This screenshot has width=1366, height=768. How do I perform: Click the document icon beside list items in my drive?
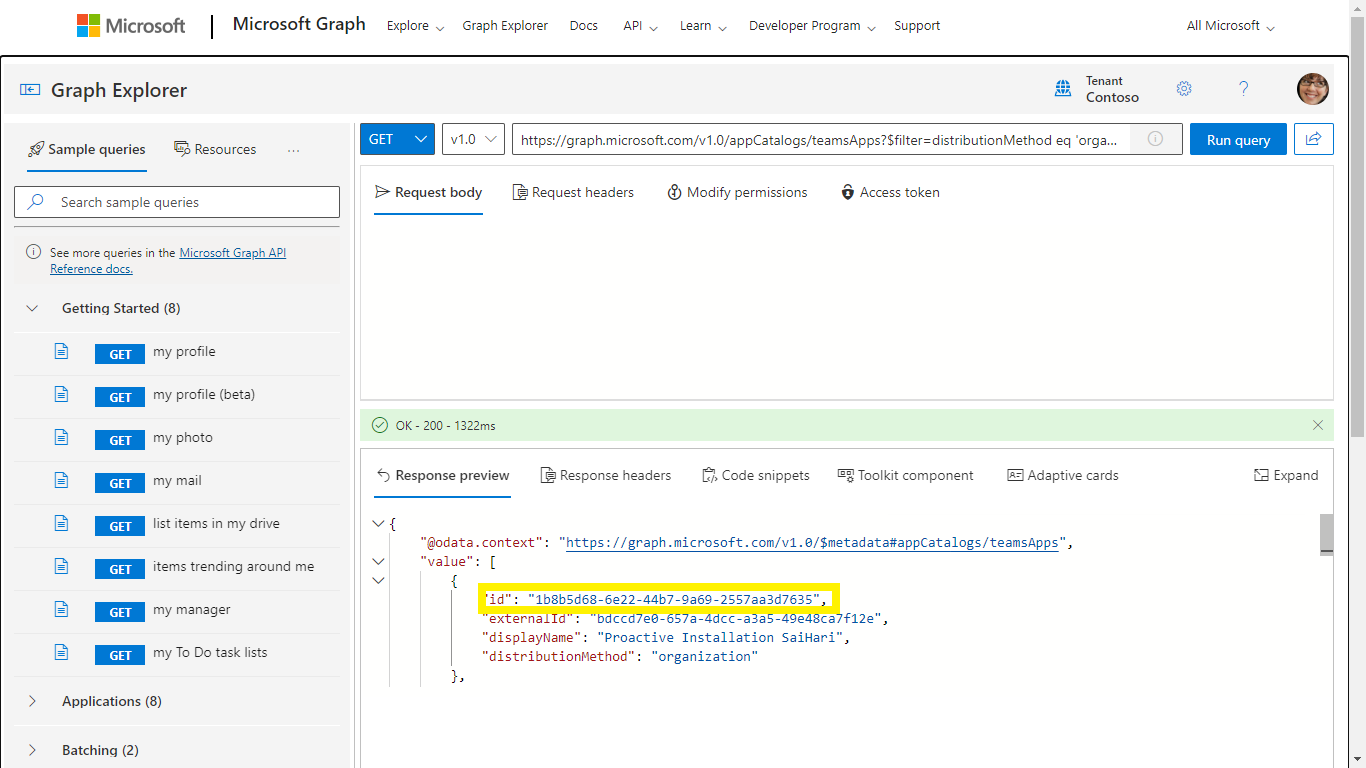coord(62,524)
